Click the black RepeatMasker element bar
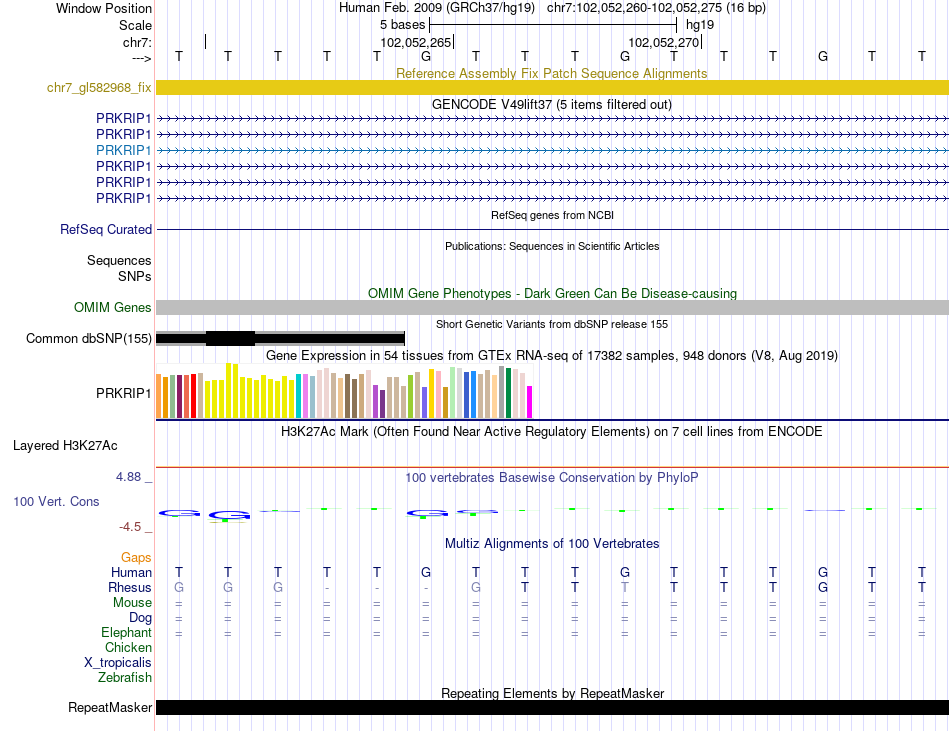The width and height of the screenshot is (950, 731). [x=552, y=708]
